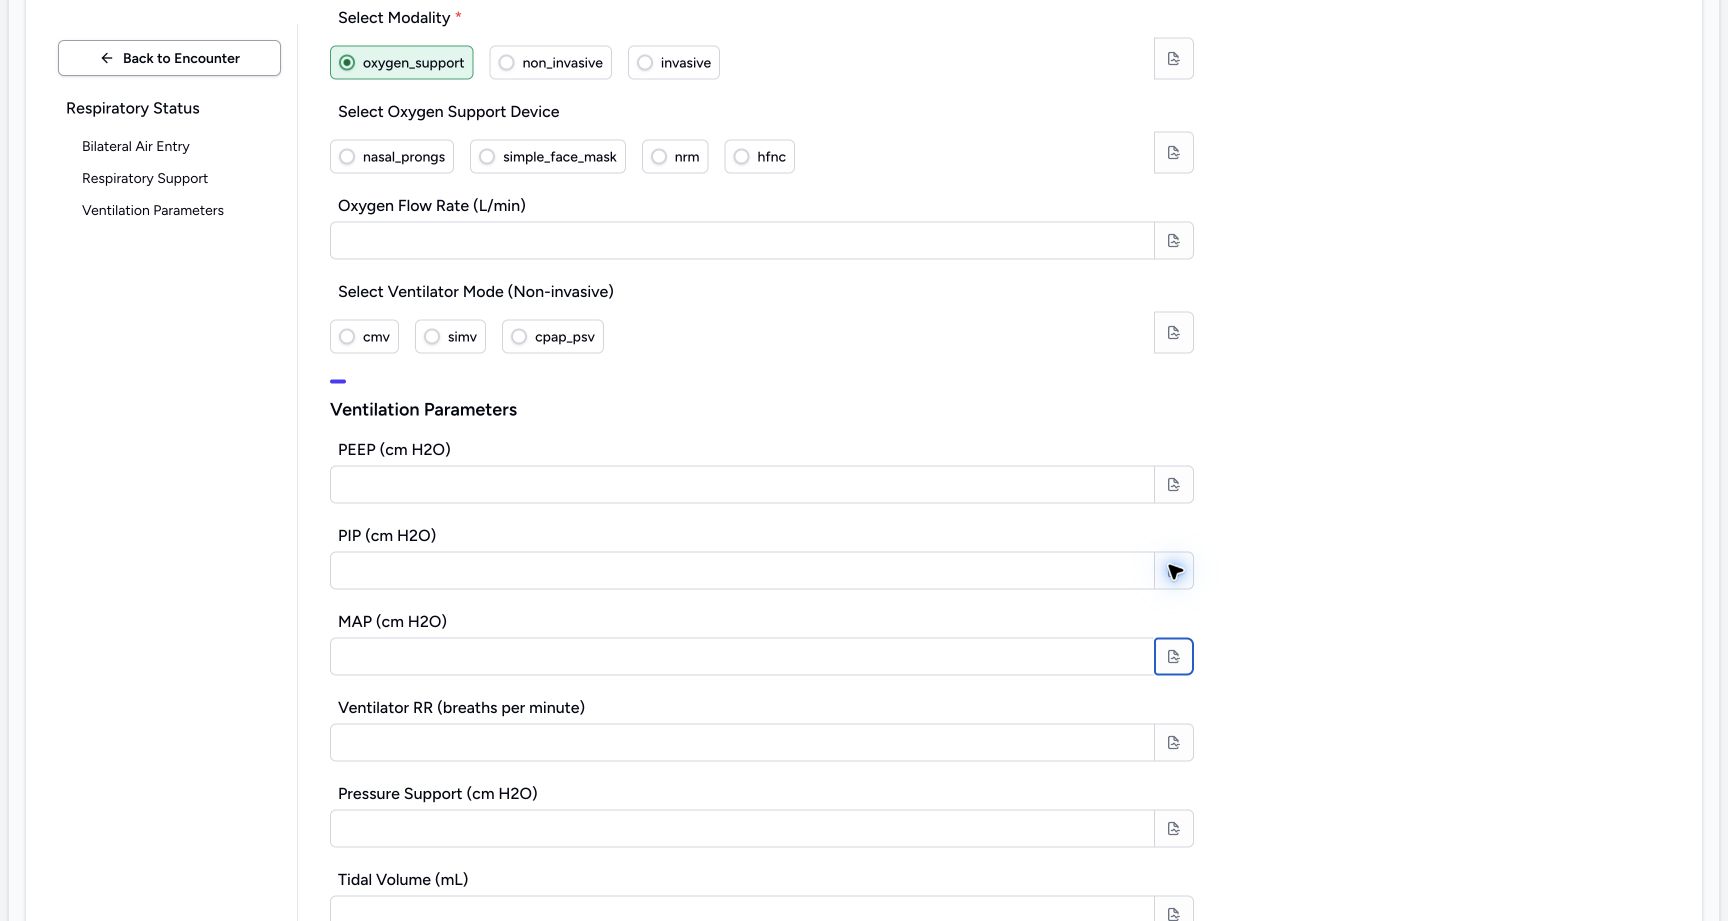
Task: Open Respiratory Status section in sidebar
Action: tap(133, 108)
